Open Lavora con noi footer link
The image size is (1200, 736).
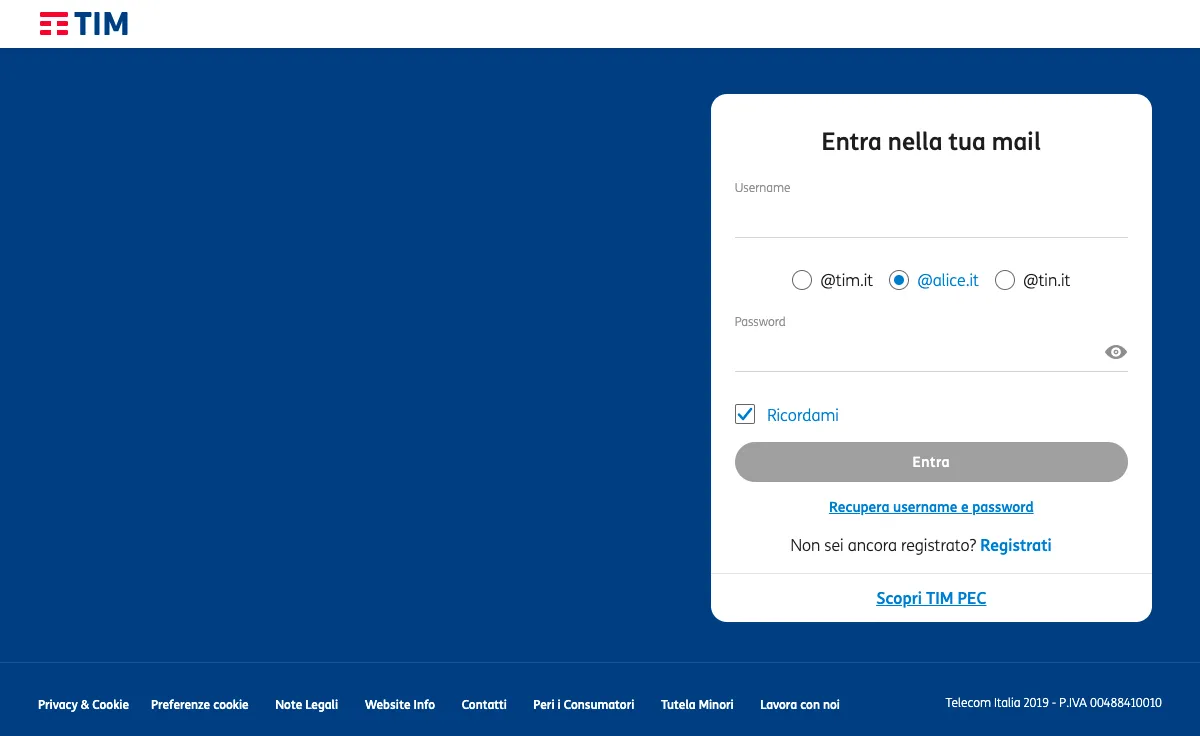(x=800, y=705)
